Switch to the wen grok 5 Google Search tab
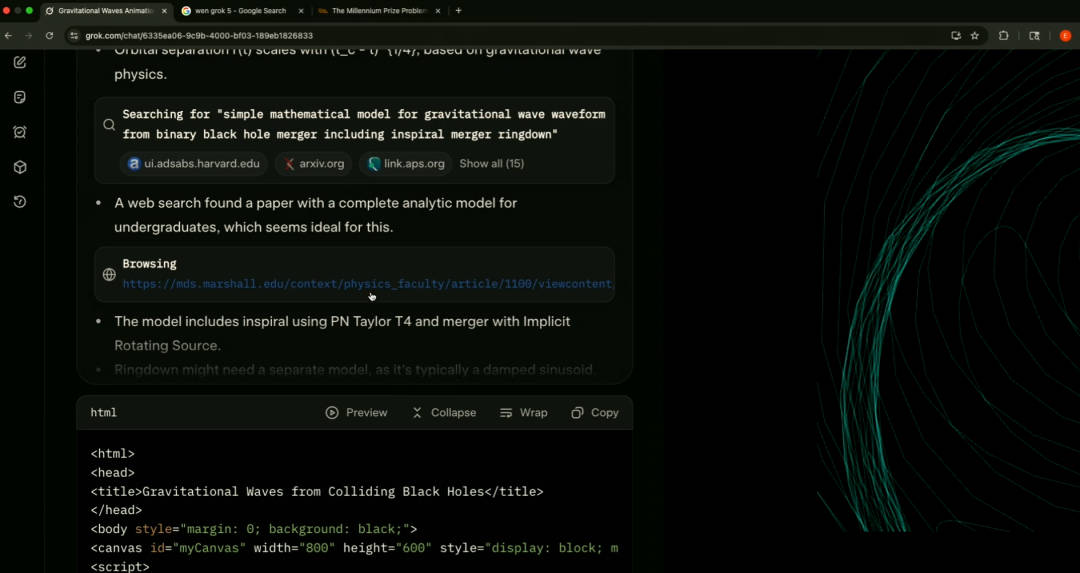 [240, 11]
